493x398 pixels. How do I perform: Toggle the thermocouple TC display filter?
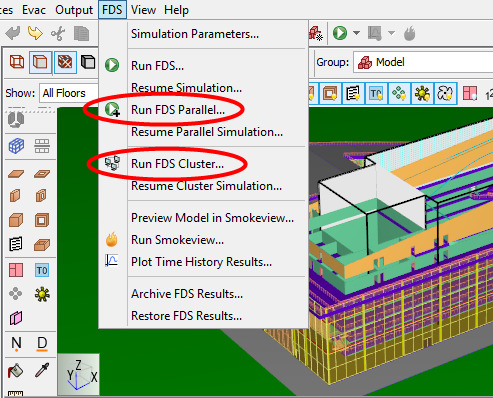(376, 94)
